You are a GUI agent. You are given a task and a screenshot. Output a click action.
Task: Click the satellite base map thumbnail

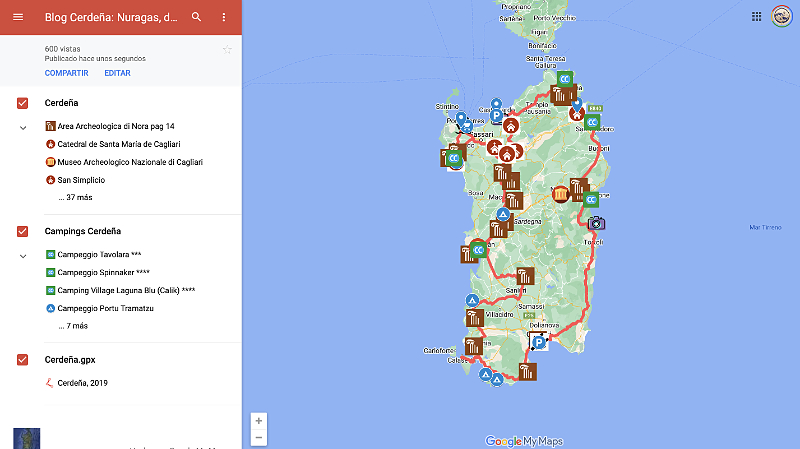27,439
